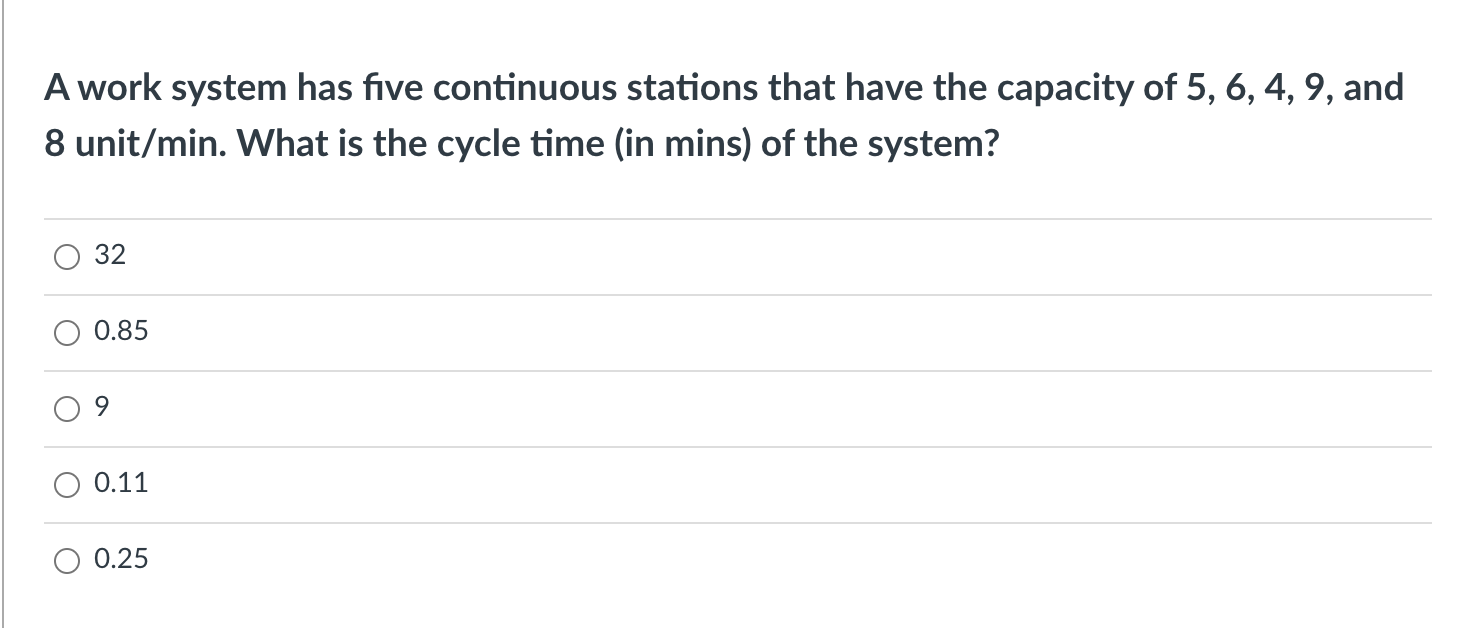Image resolution: width=1472 pixels, height=628 pixels.
Task: Select the radio button for answer 0.25
Action: pyautogui.click(x=66, y=560)
